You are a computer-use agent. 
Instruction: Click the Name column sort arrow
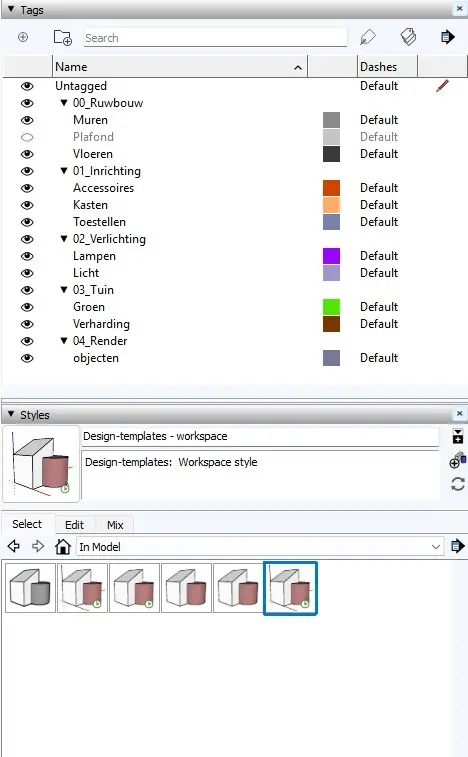pos(298,68)
